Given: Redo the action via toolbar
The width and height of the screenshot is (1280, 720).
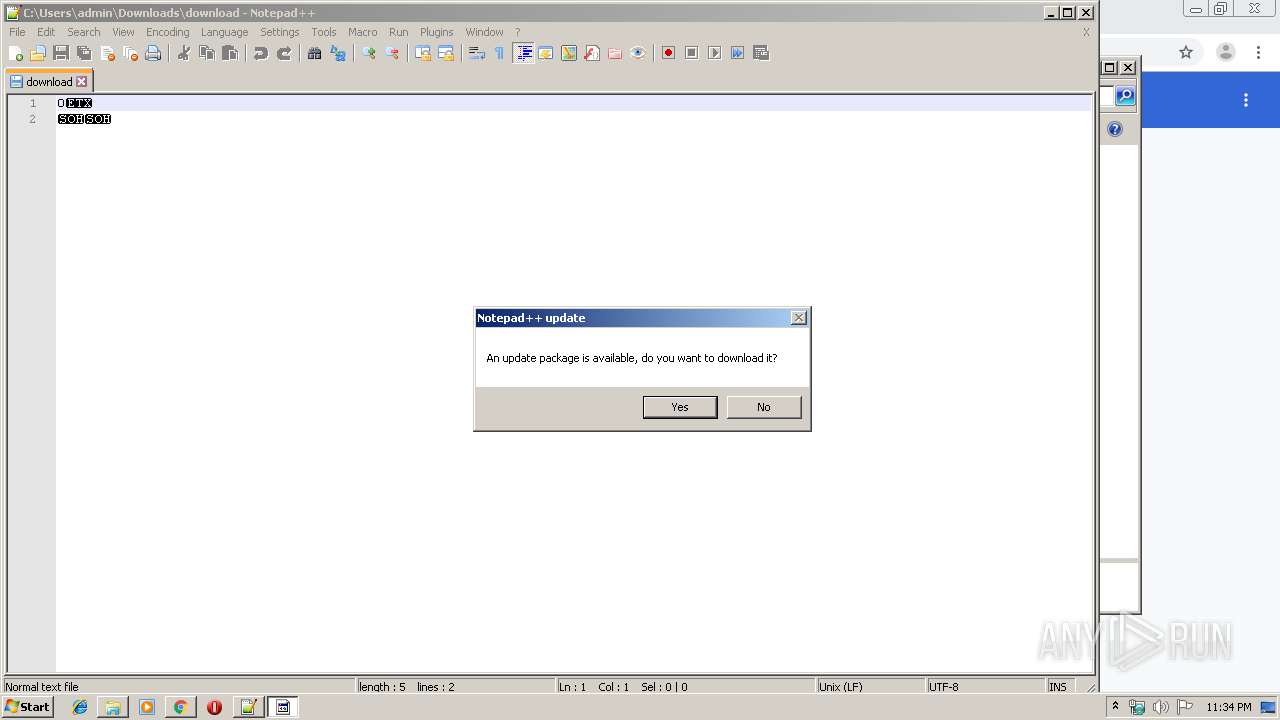Looking at the screenshot, I should [284, 53].
